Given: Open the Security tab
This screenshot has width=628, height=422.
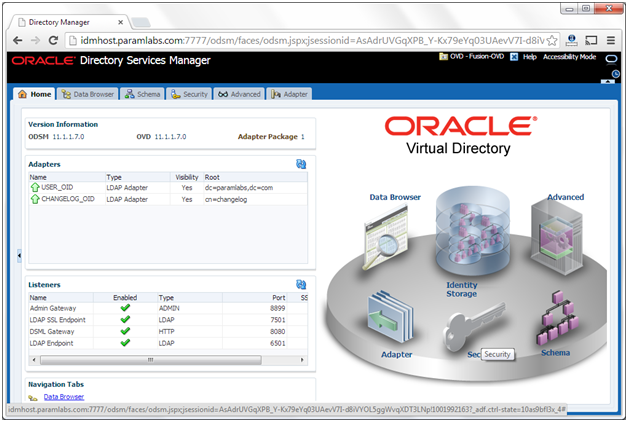Looking at the screenshot, I should point(189,94).
